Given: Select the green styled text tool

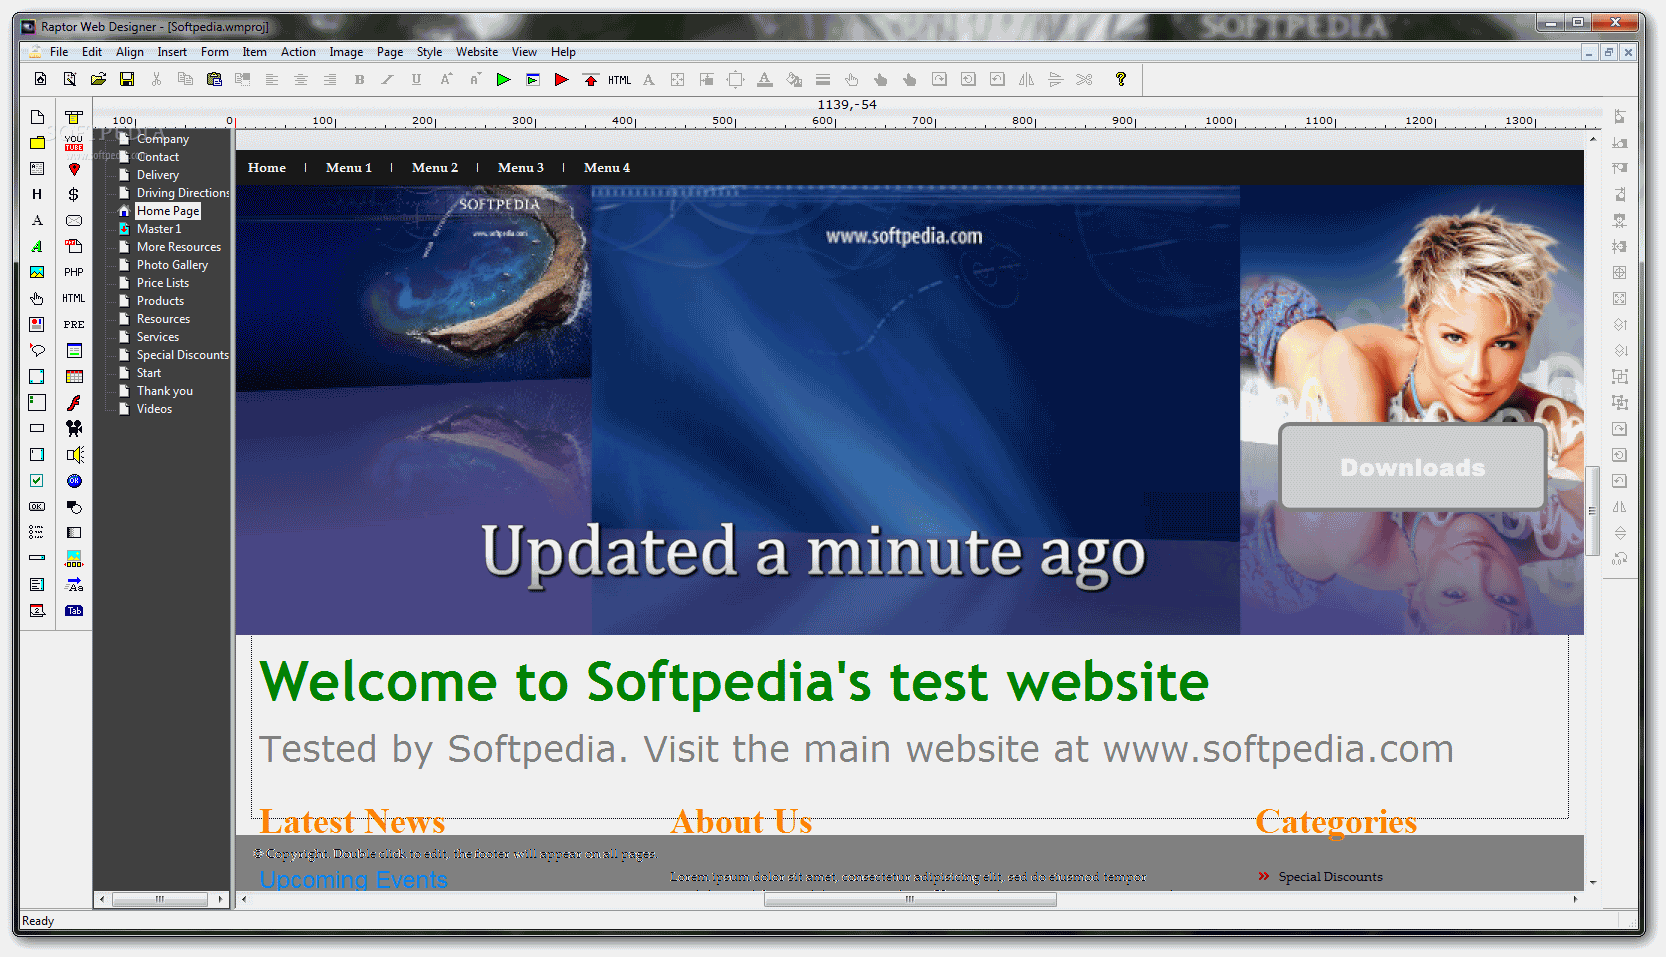Looking at the screenshot, I should coord(37,246).
